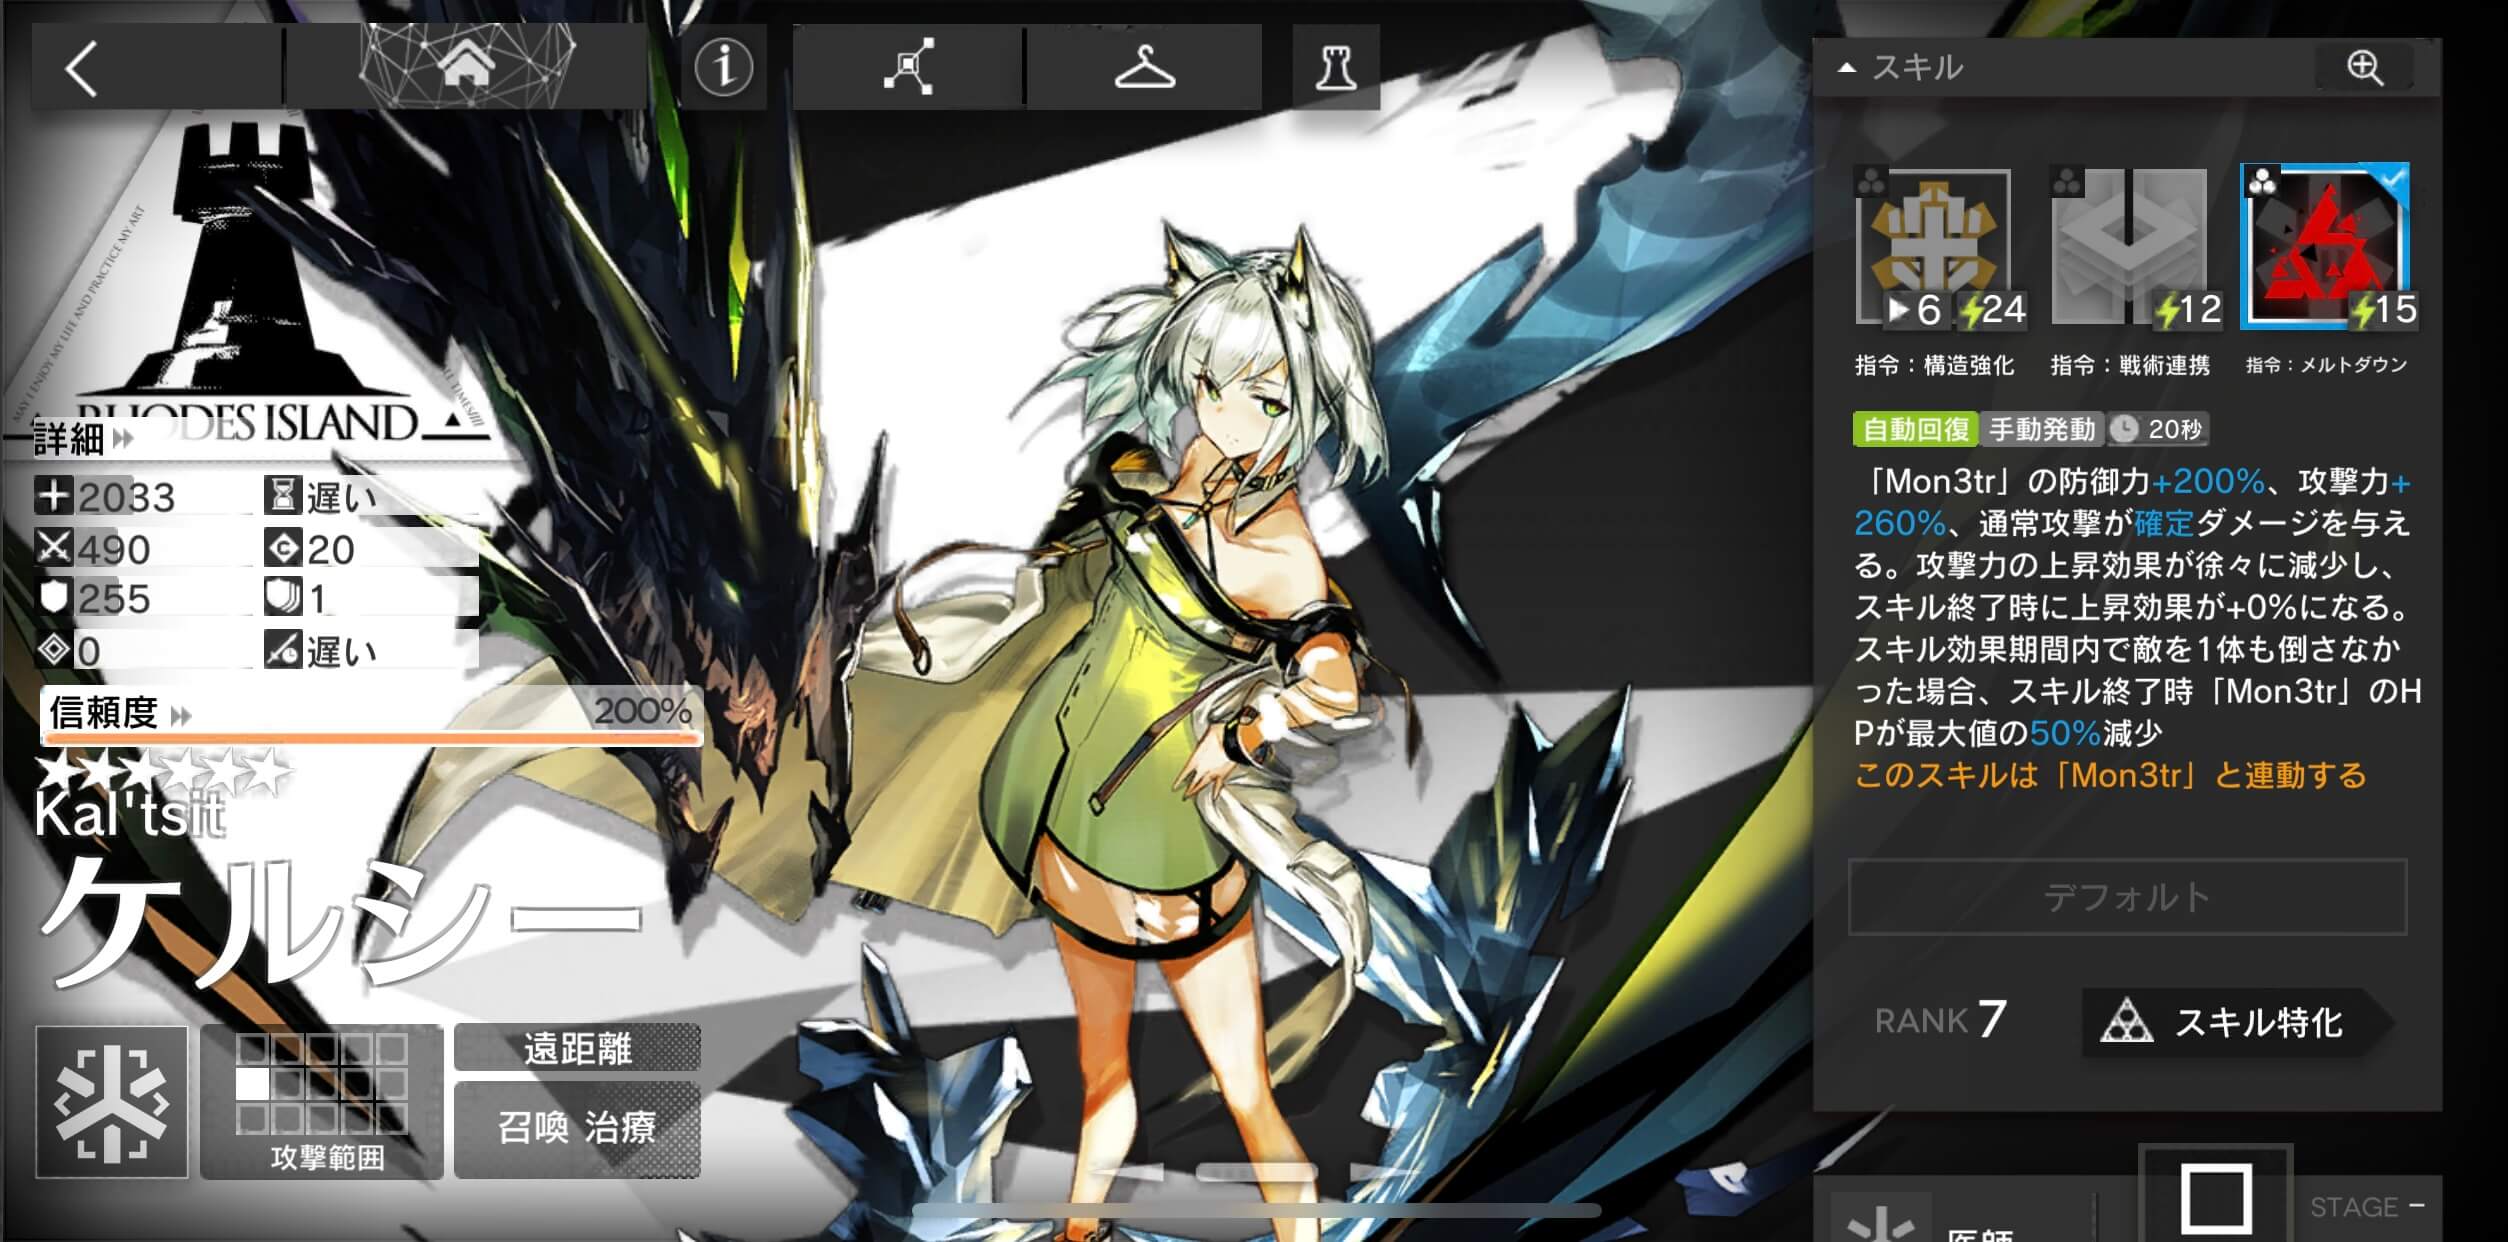Click the attack stat value 490
The width and height of the screenshot is (2508, 1242).
tap(114, 549)
